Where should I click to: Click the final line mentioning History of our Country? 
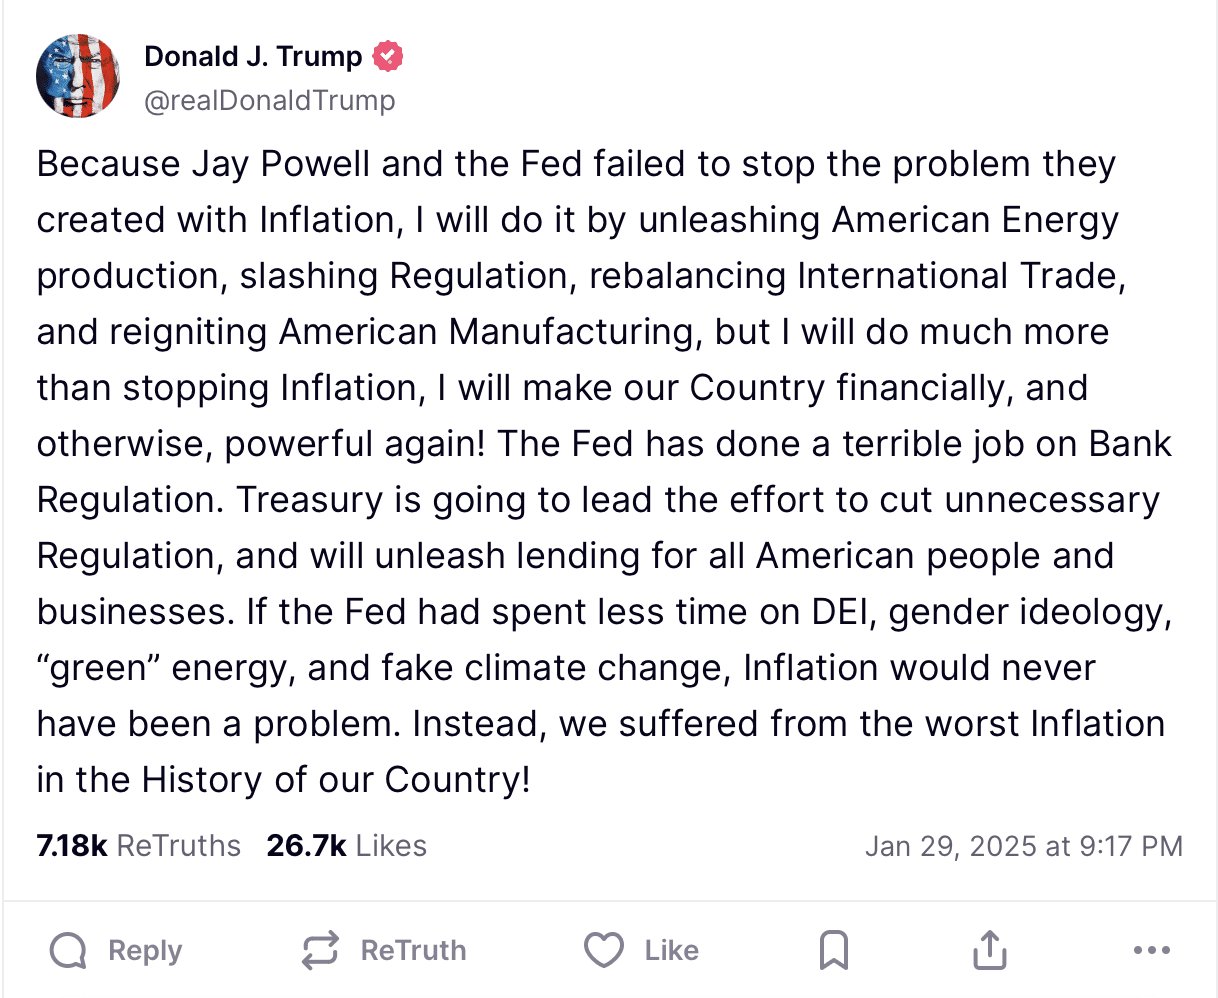(284, 780)
